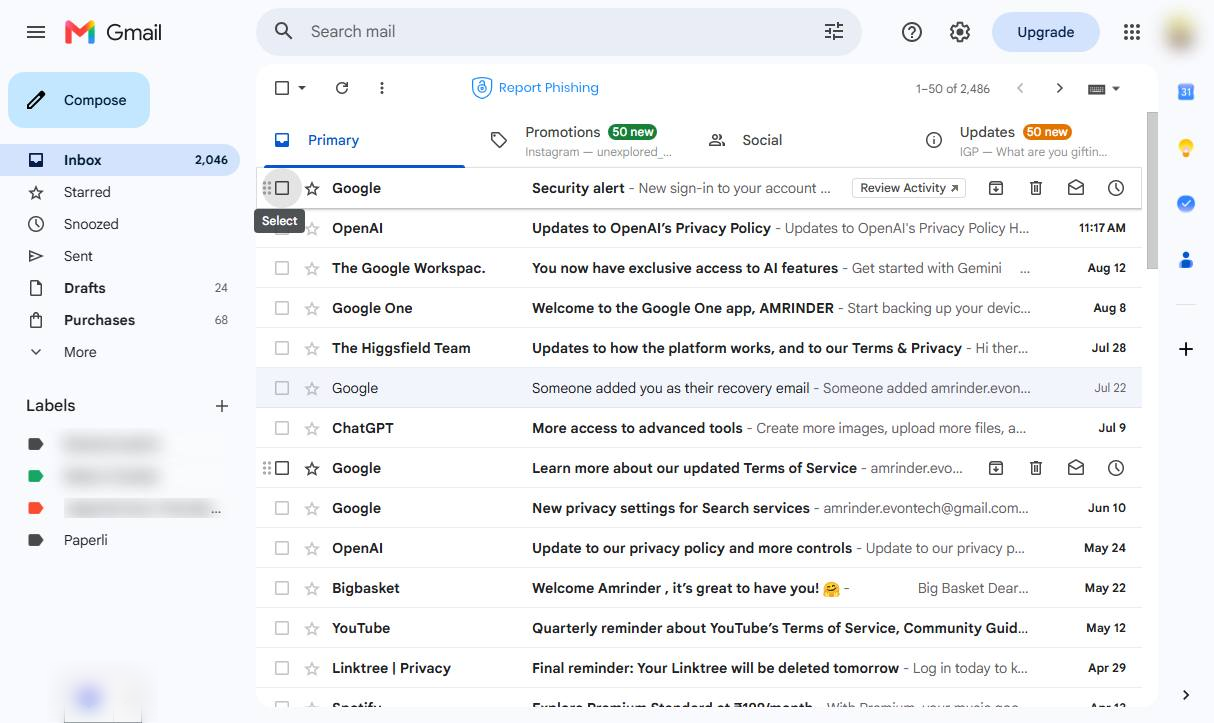The height and width of the screenshot is (723, 1214).
Task: Click Report Phishing
Action: [535, 88]
